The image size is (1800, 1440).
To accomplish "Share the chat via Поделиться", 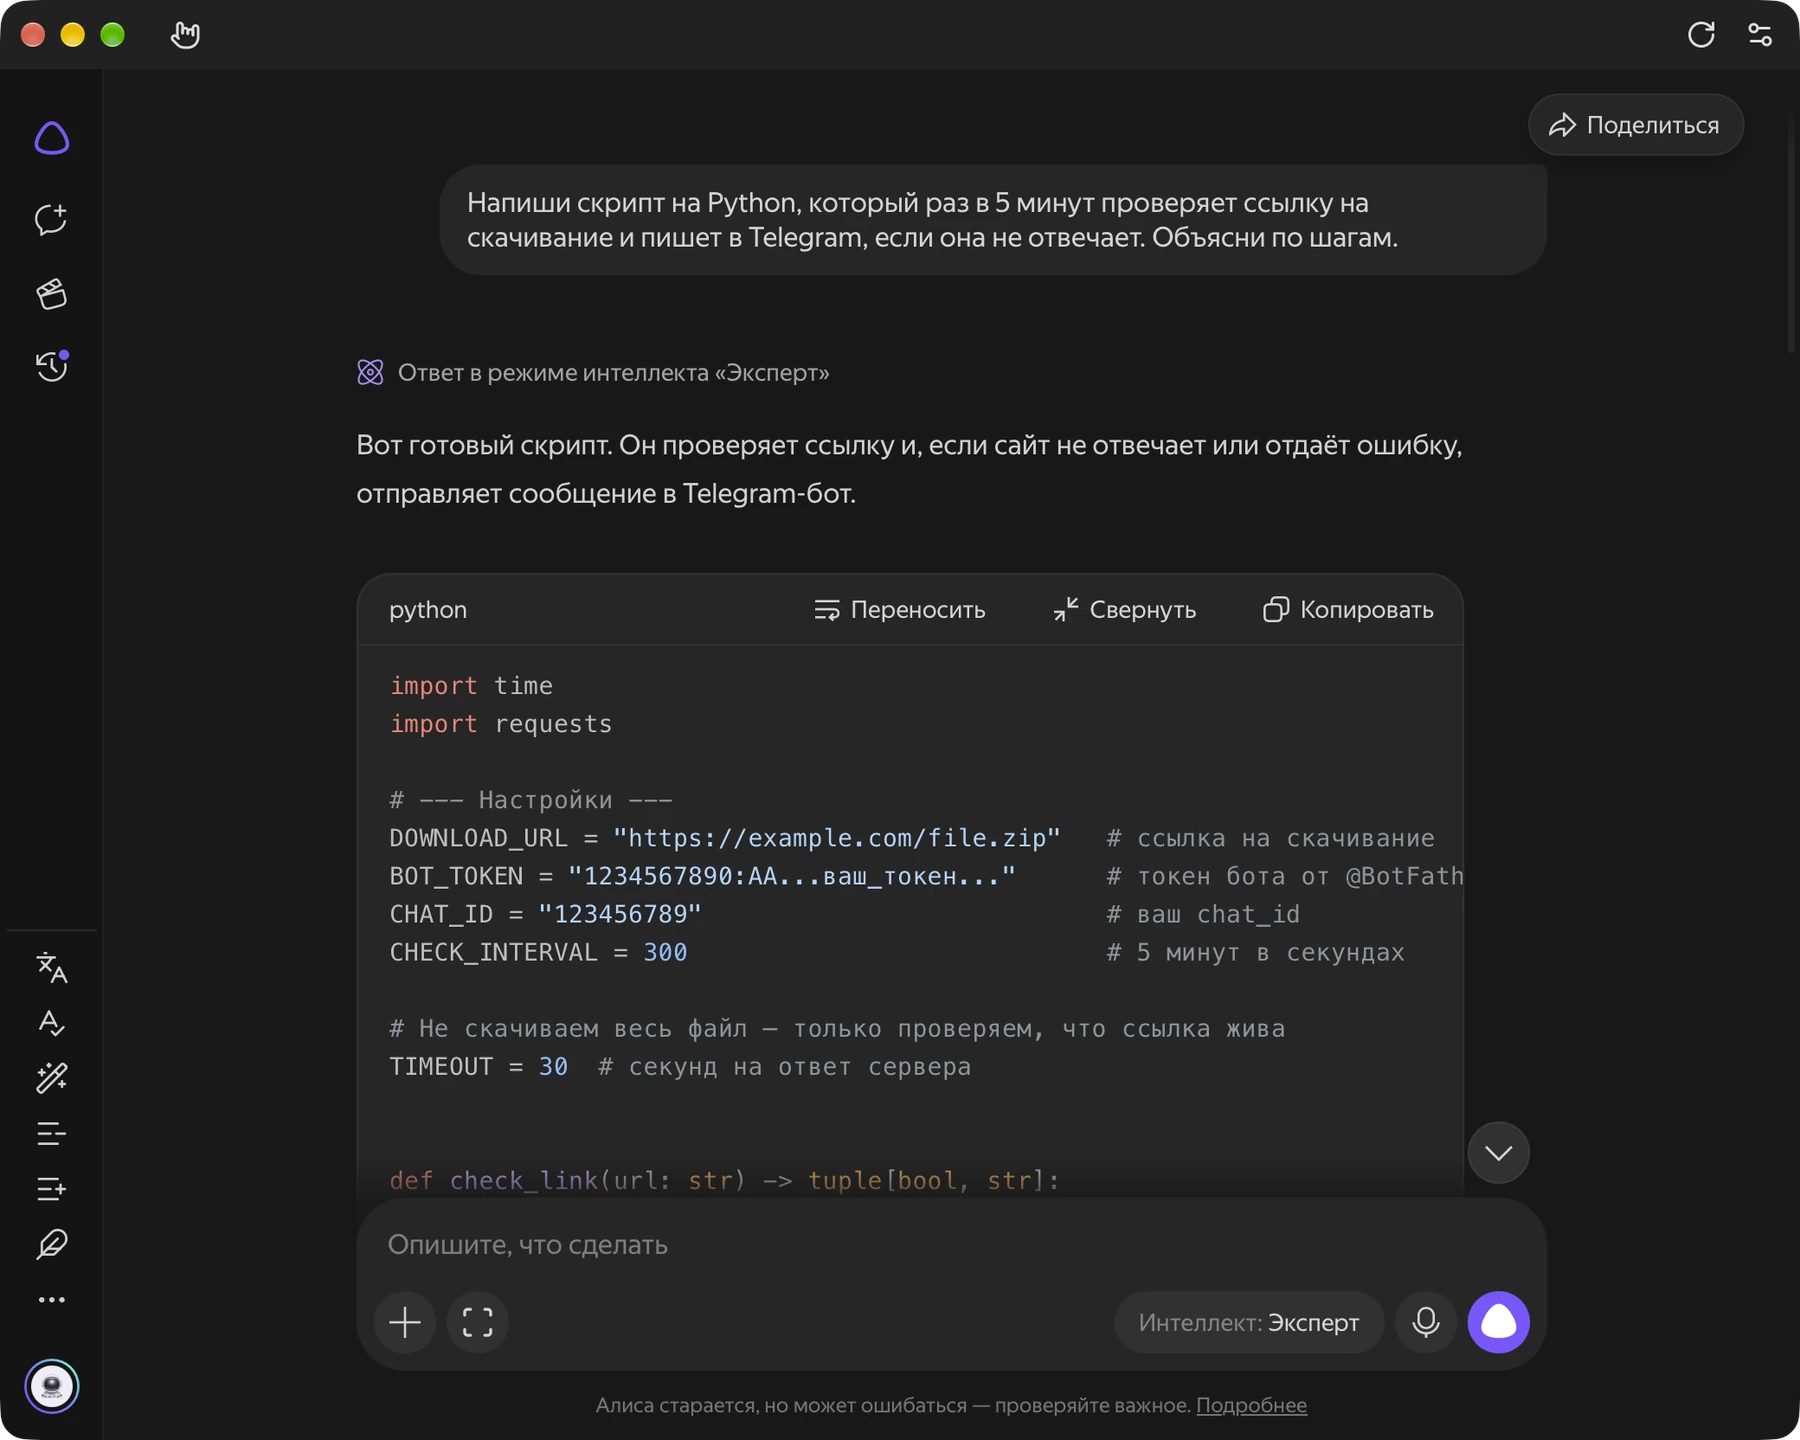I will pyautogui.click(x=1635, y=125).
